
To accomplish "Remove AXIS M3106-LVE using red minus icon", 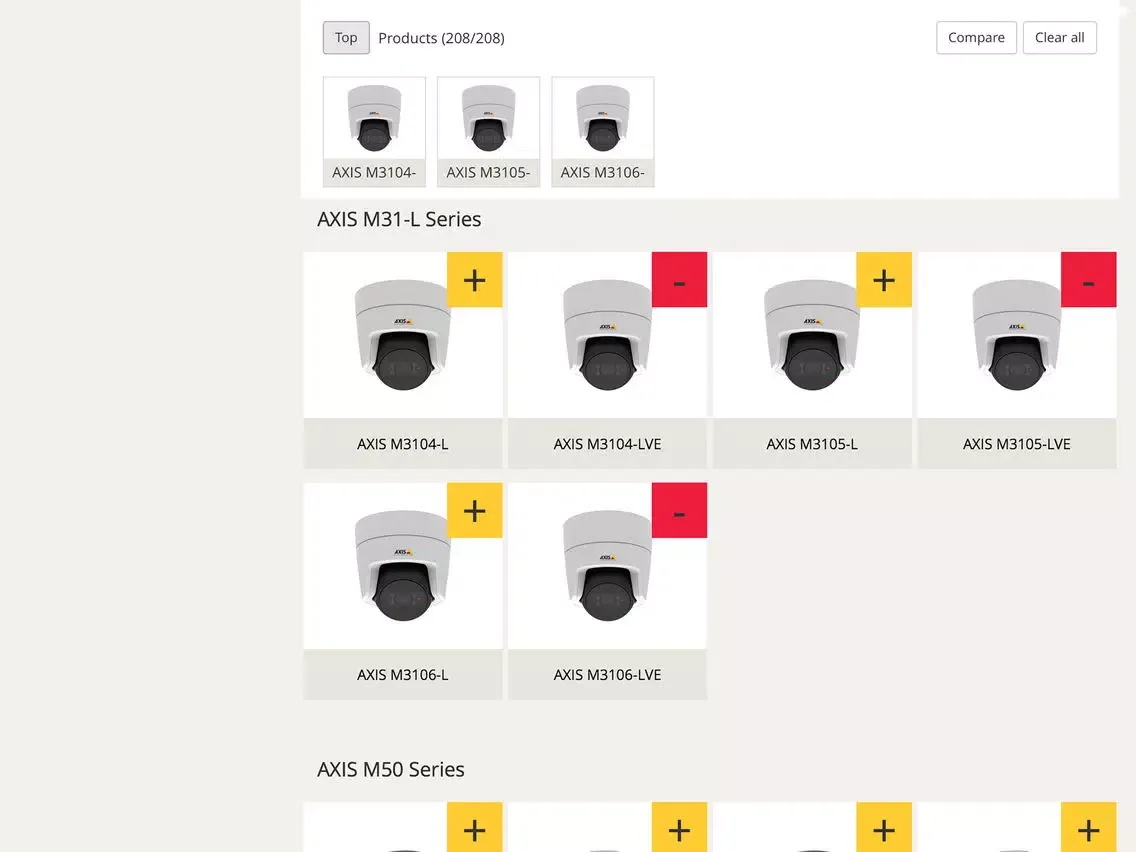I will click(679, 511).
